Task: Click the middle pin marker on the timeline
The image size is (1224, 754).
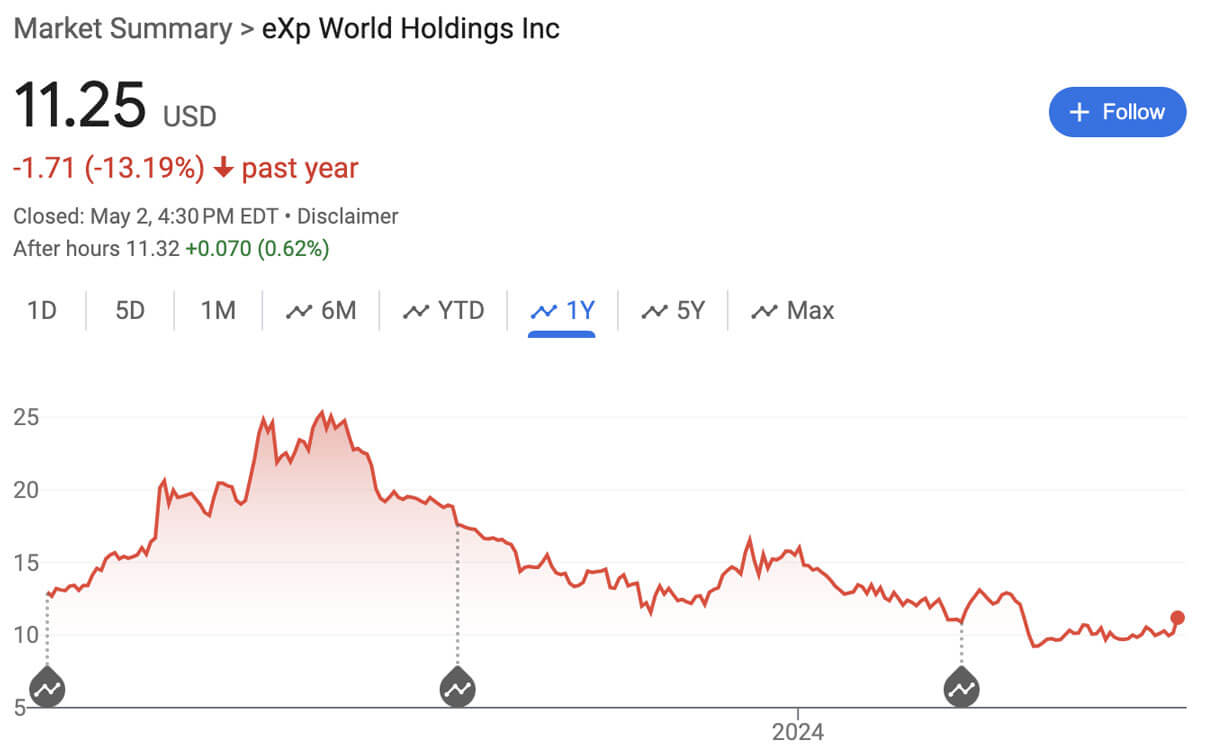Action: point(458,688)
